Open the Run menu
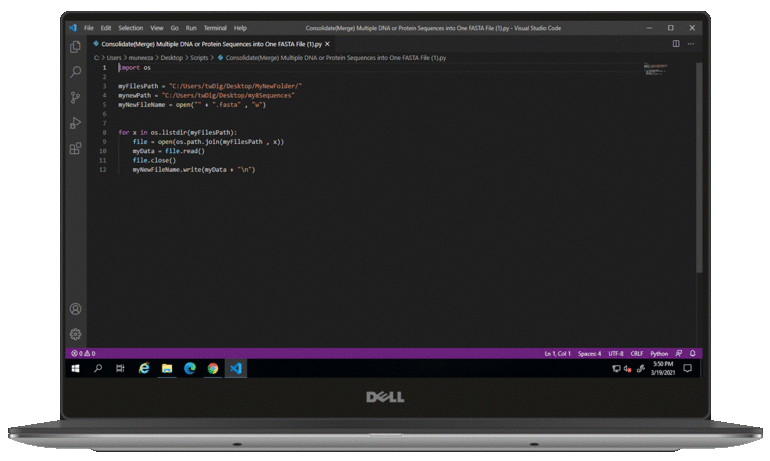770x461 pixels. tap(191, 28)
